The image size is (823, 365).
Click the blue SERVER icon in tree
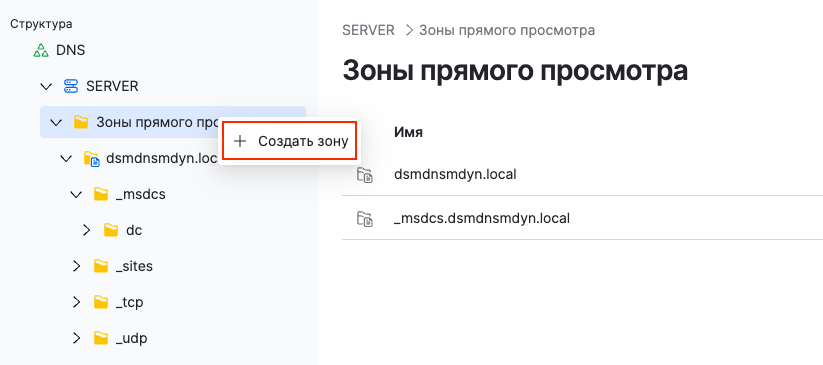(x=70, y=86)
